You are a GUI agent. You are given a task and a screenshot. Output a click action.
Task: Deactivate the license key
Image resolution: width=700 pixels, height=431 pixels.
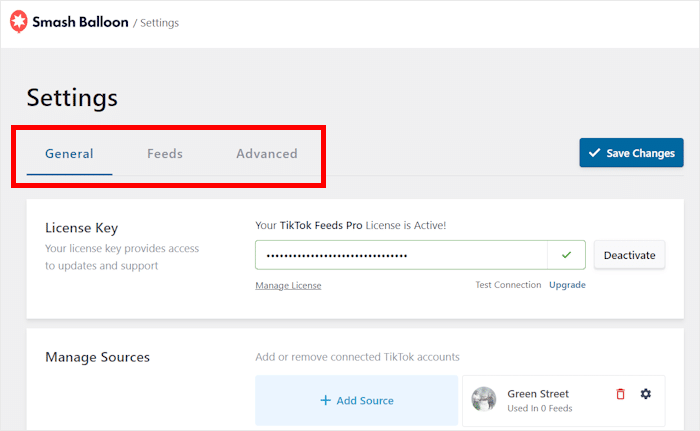630,255
